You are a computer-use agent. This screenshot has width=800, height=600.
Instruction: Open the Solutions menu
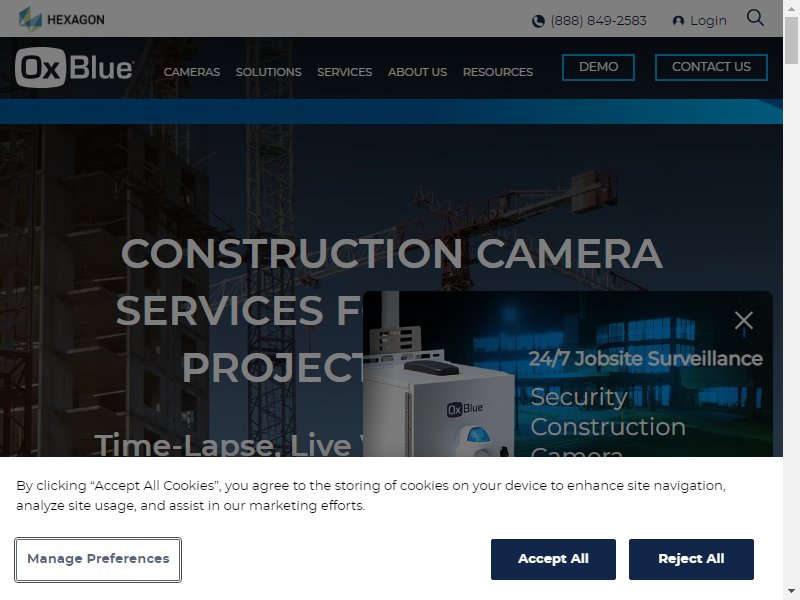(268, 72)
